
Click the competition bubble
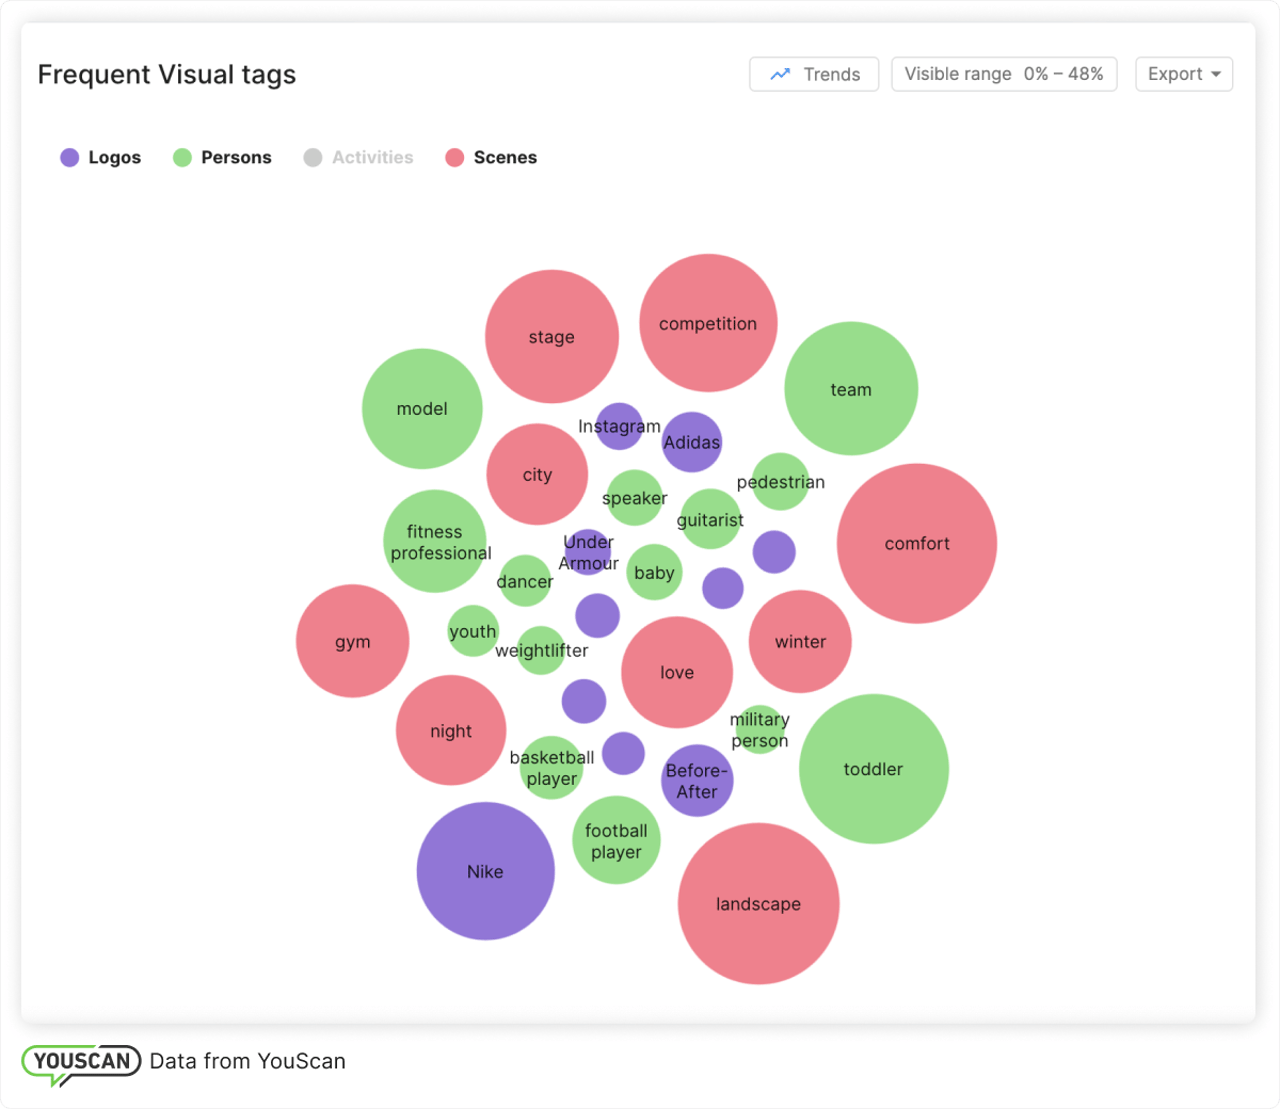(x=708, y=323)
